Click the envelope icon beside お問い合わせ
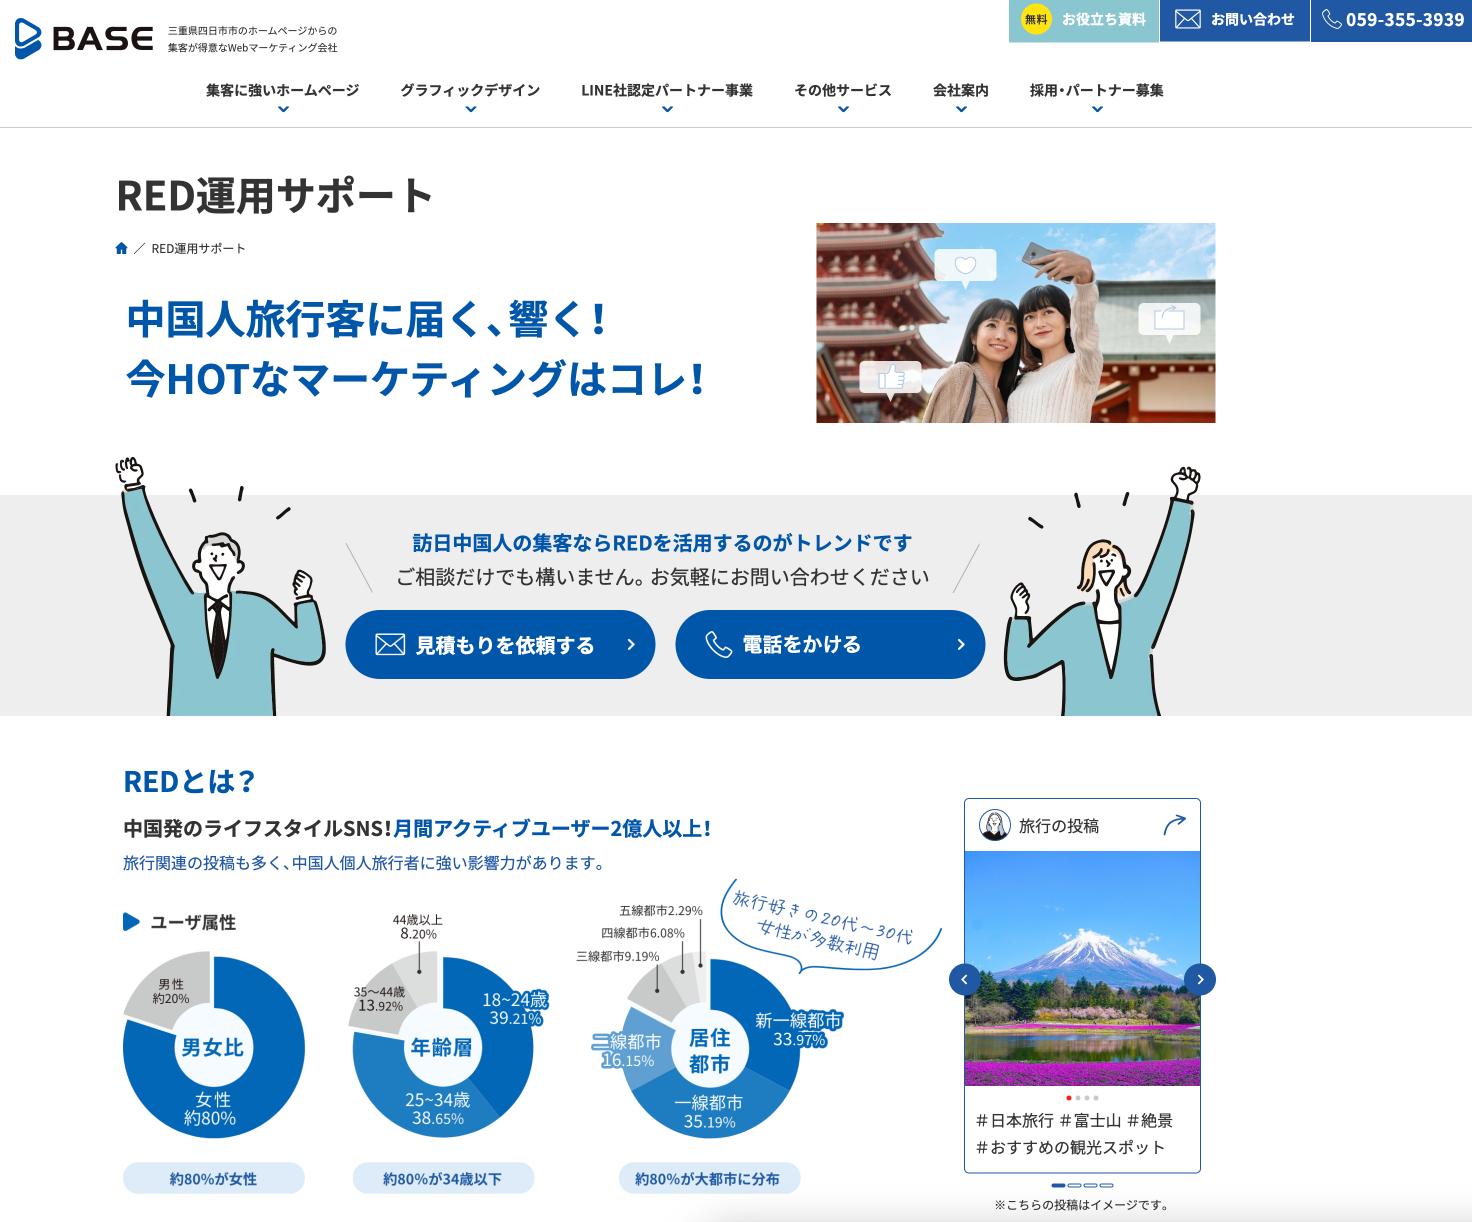 (x=1187, y=19)
